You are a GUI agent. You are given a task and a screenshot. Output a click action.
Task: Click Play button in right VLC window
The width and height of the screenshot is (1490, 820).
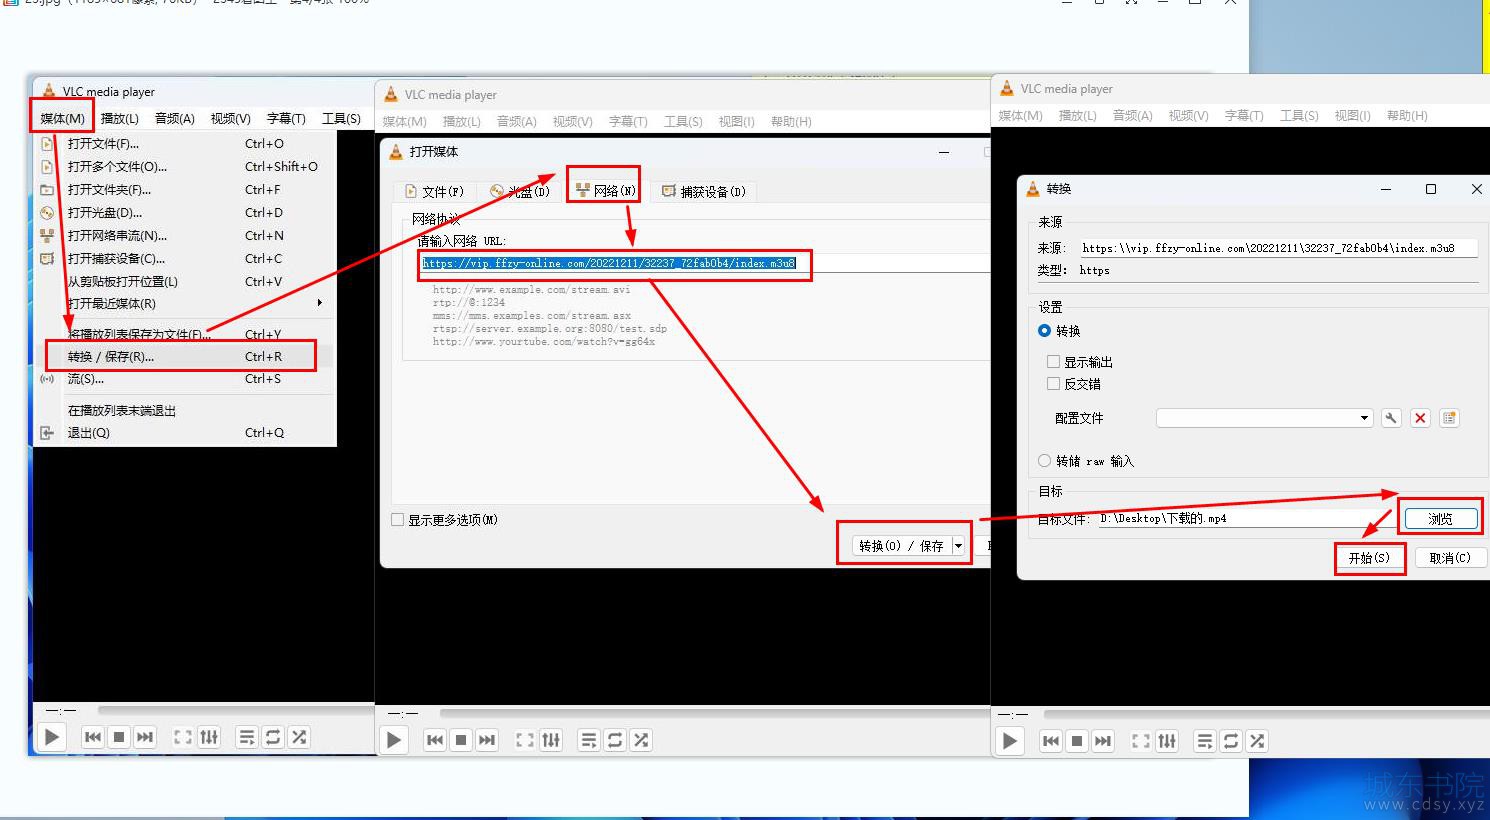(x=1010, y=741)
